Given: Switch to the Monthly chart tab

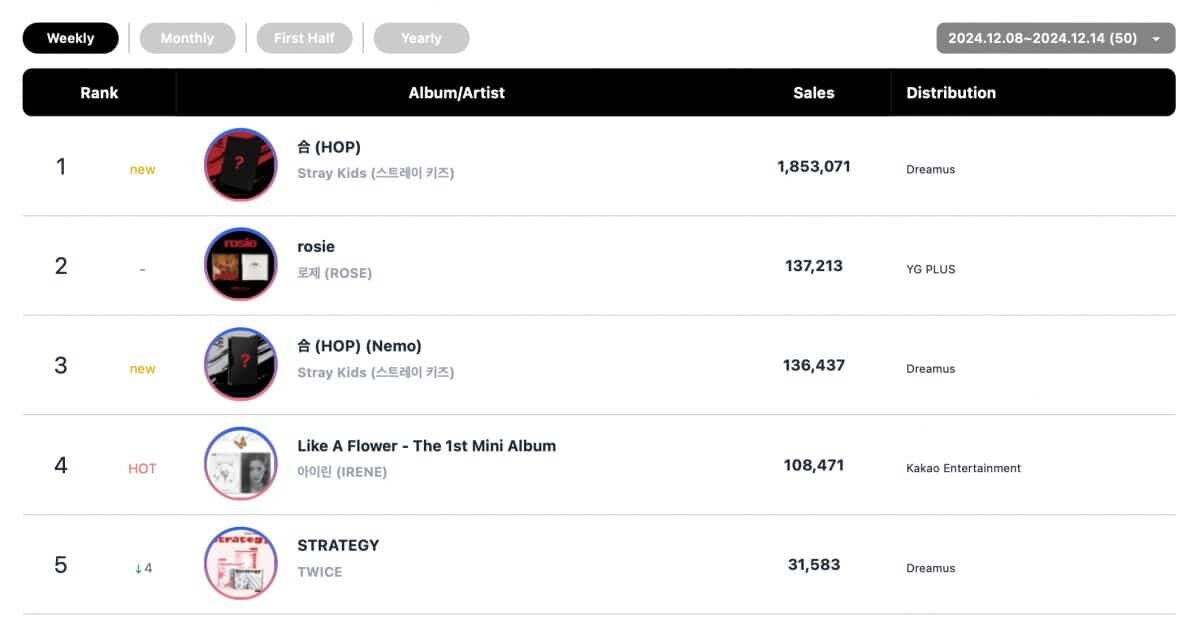Looking at the screenshot, I should 187,38.
